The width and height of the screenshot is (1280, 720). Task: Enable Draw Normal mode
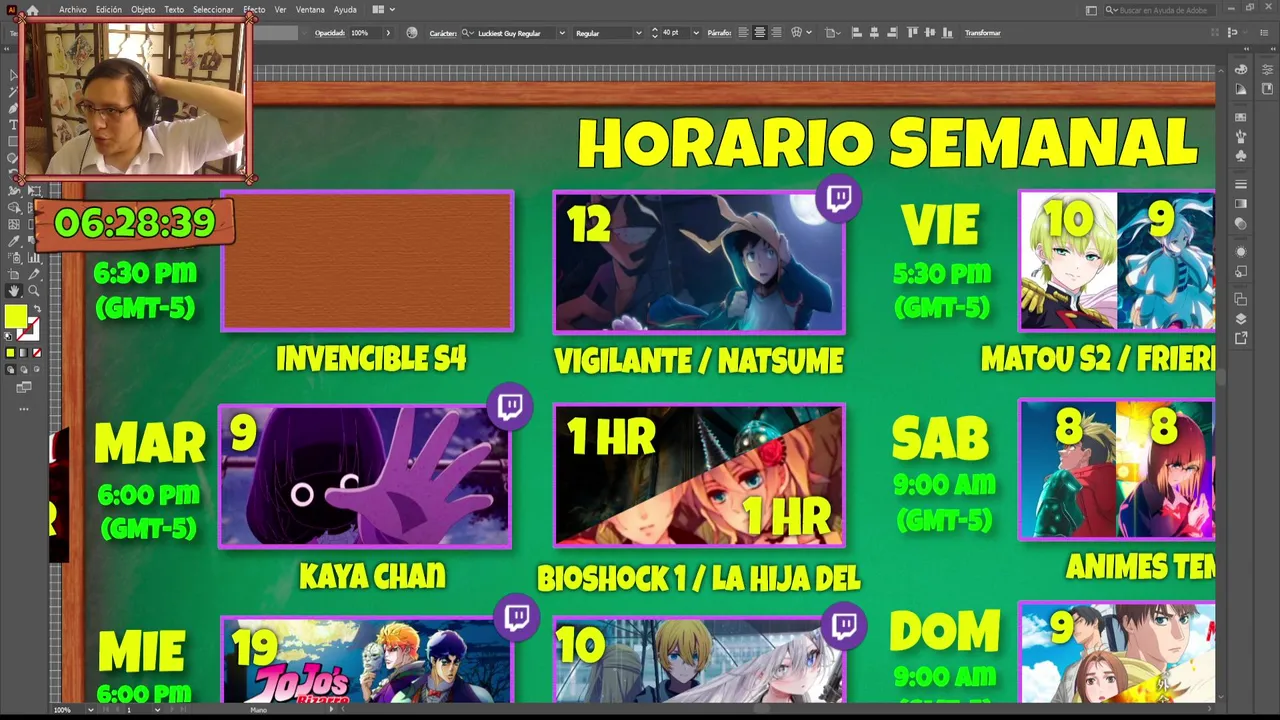tap(11, 369)
